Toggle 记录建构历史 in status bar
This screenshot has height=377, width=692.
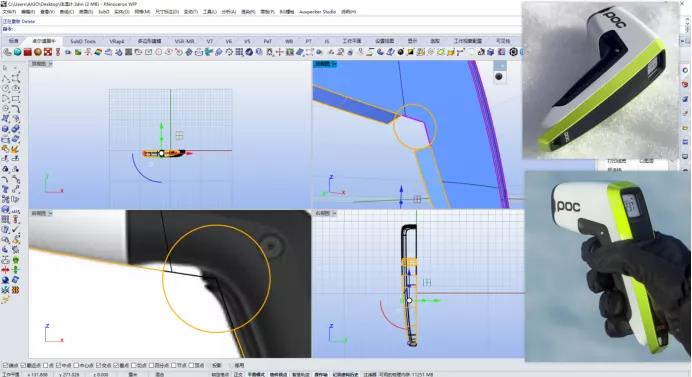(x=346, y=374)
